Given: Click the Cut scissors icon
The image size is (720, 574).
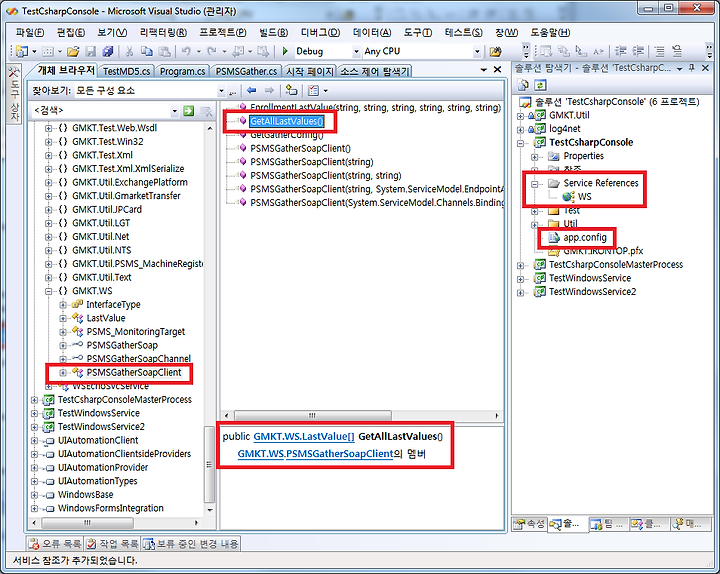Looking at the screenshot, I should click(129, 51).
